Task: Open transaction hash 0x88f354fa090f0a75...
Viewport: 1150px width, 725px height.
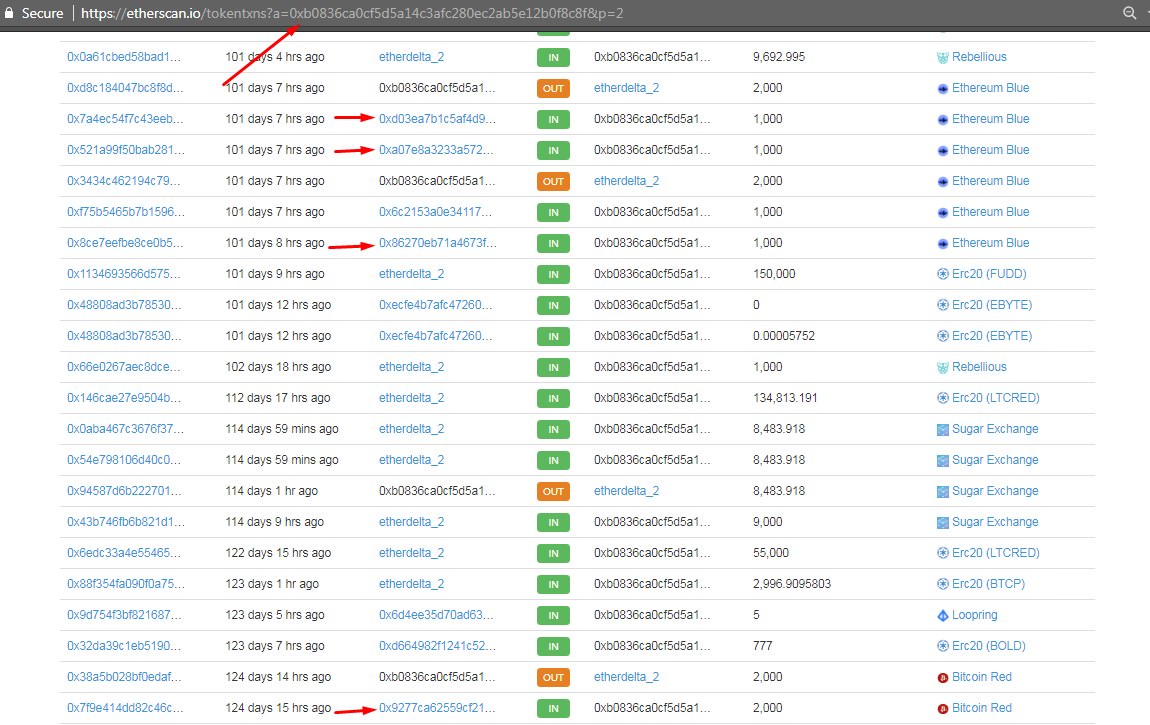Action: [x=126, y=584]
